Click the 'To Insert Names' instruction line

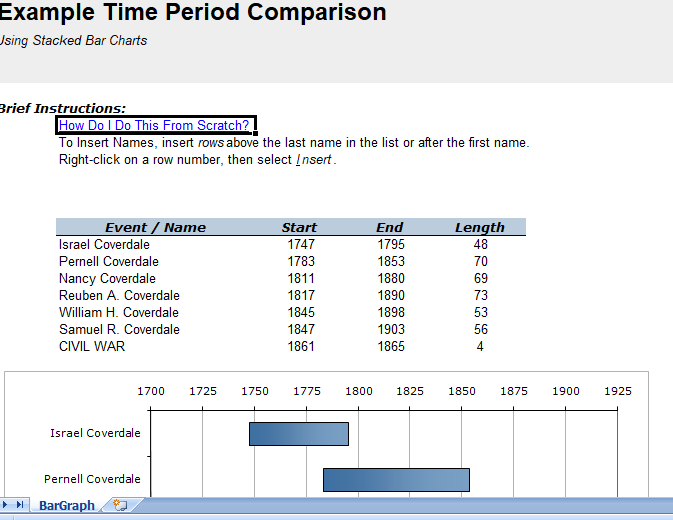tap(294, 142)
